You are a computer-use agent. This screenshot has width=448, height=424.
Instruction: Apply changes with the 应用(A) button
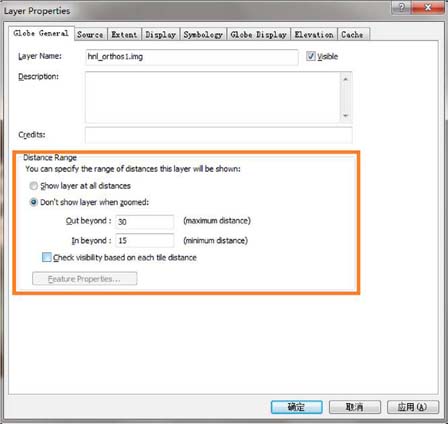pyautogui.click(x=413, y=407)
